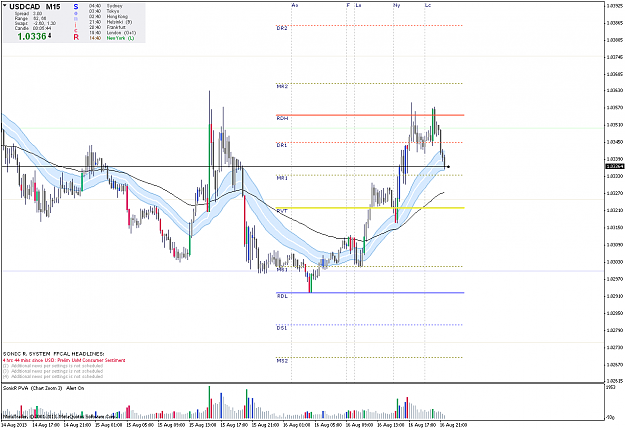625x429 pixels.
Task: Click the USDCAD M15 chart title
Action: click(35, 6)
